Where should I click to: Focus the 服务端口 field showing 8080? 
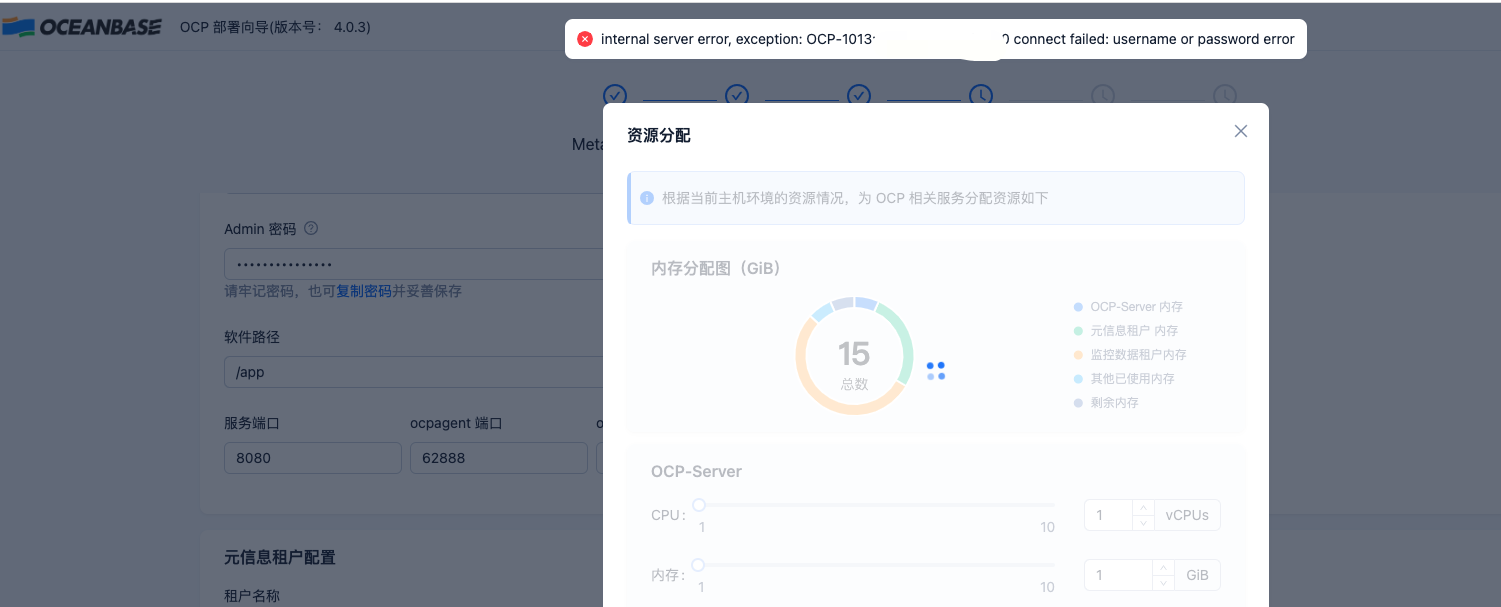[313, 458]
